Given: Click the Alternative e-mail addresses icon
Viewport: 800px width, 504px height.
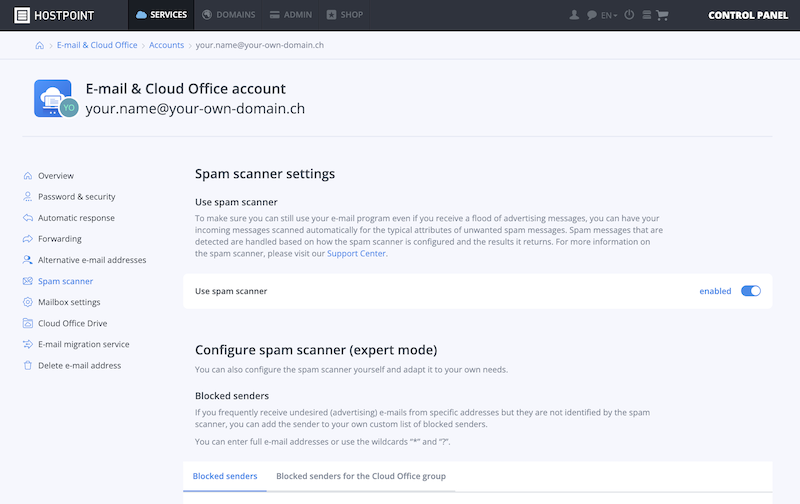Looking at the screenshot, I should tap(28, 260).
